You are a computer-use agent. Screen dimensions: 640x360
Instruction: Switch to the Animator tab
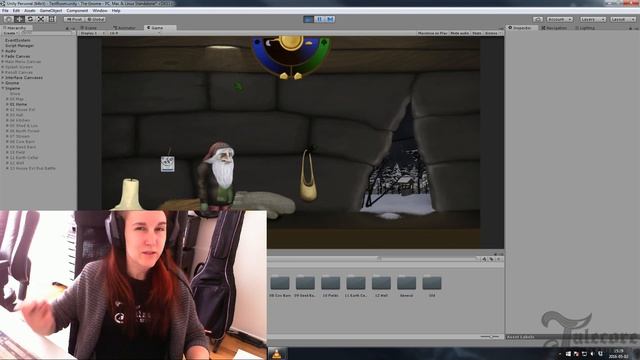pos(125,28)
